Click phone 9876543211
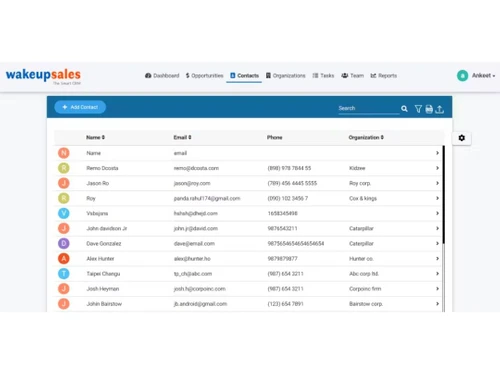 [x=282, y=228]
